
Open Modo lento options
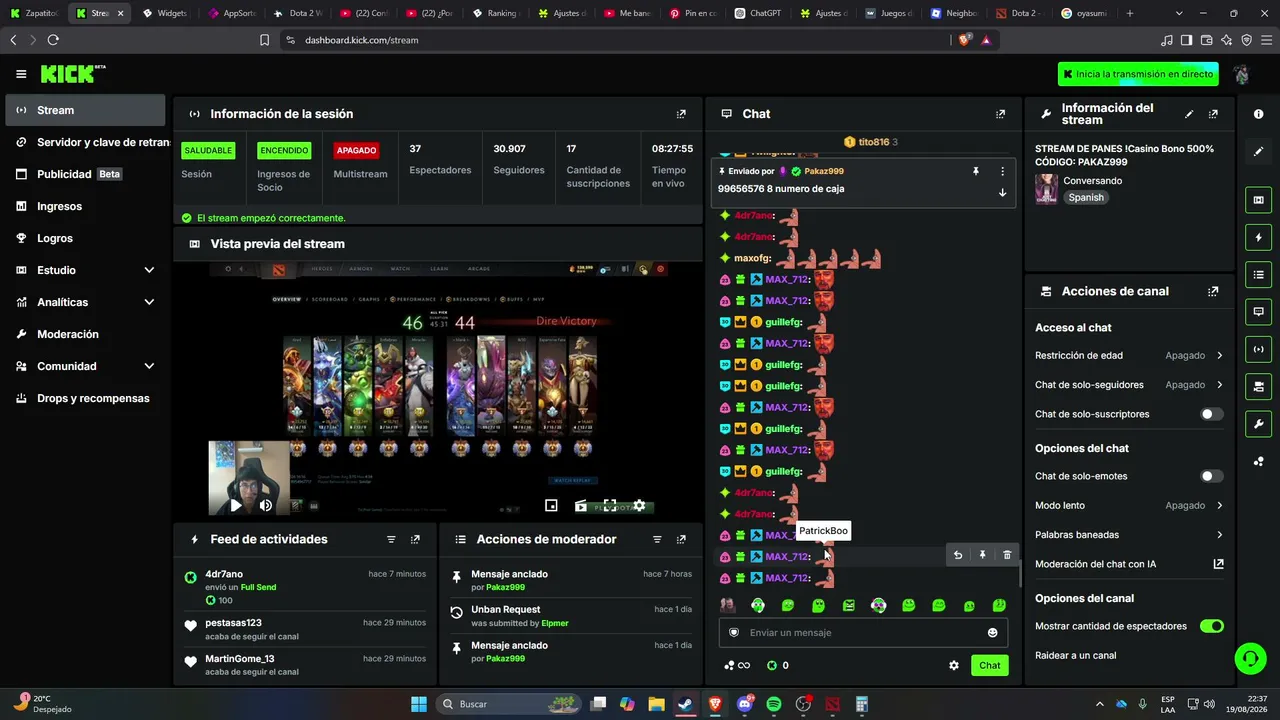tap(1129, 505)
